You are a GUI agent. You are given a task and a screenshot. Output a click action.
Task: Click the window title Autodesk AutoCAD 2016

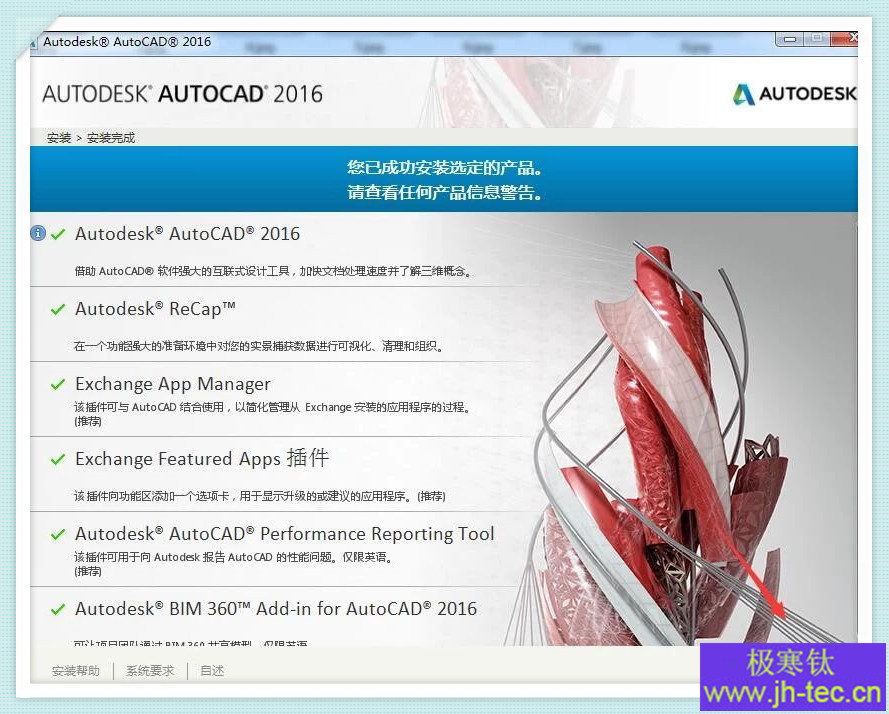pyautogui.click(x=127, y=41)
